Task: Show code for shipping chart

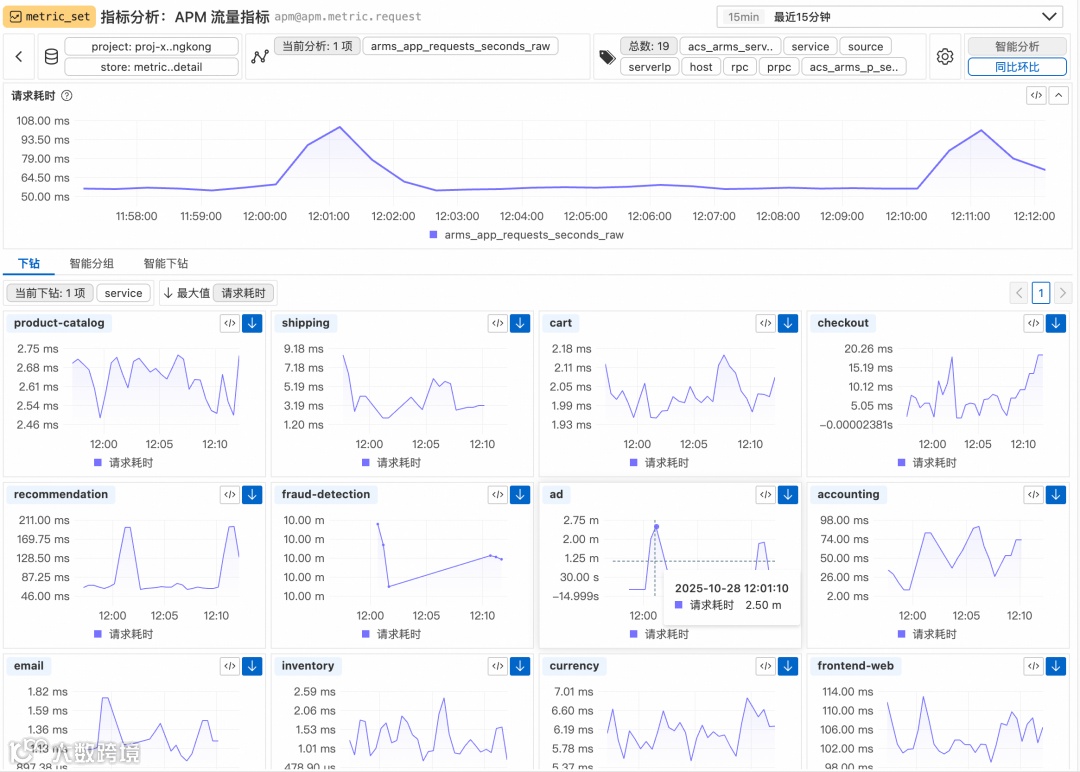Action: (498, 323)
